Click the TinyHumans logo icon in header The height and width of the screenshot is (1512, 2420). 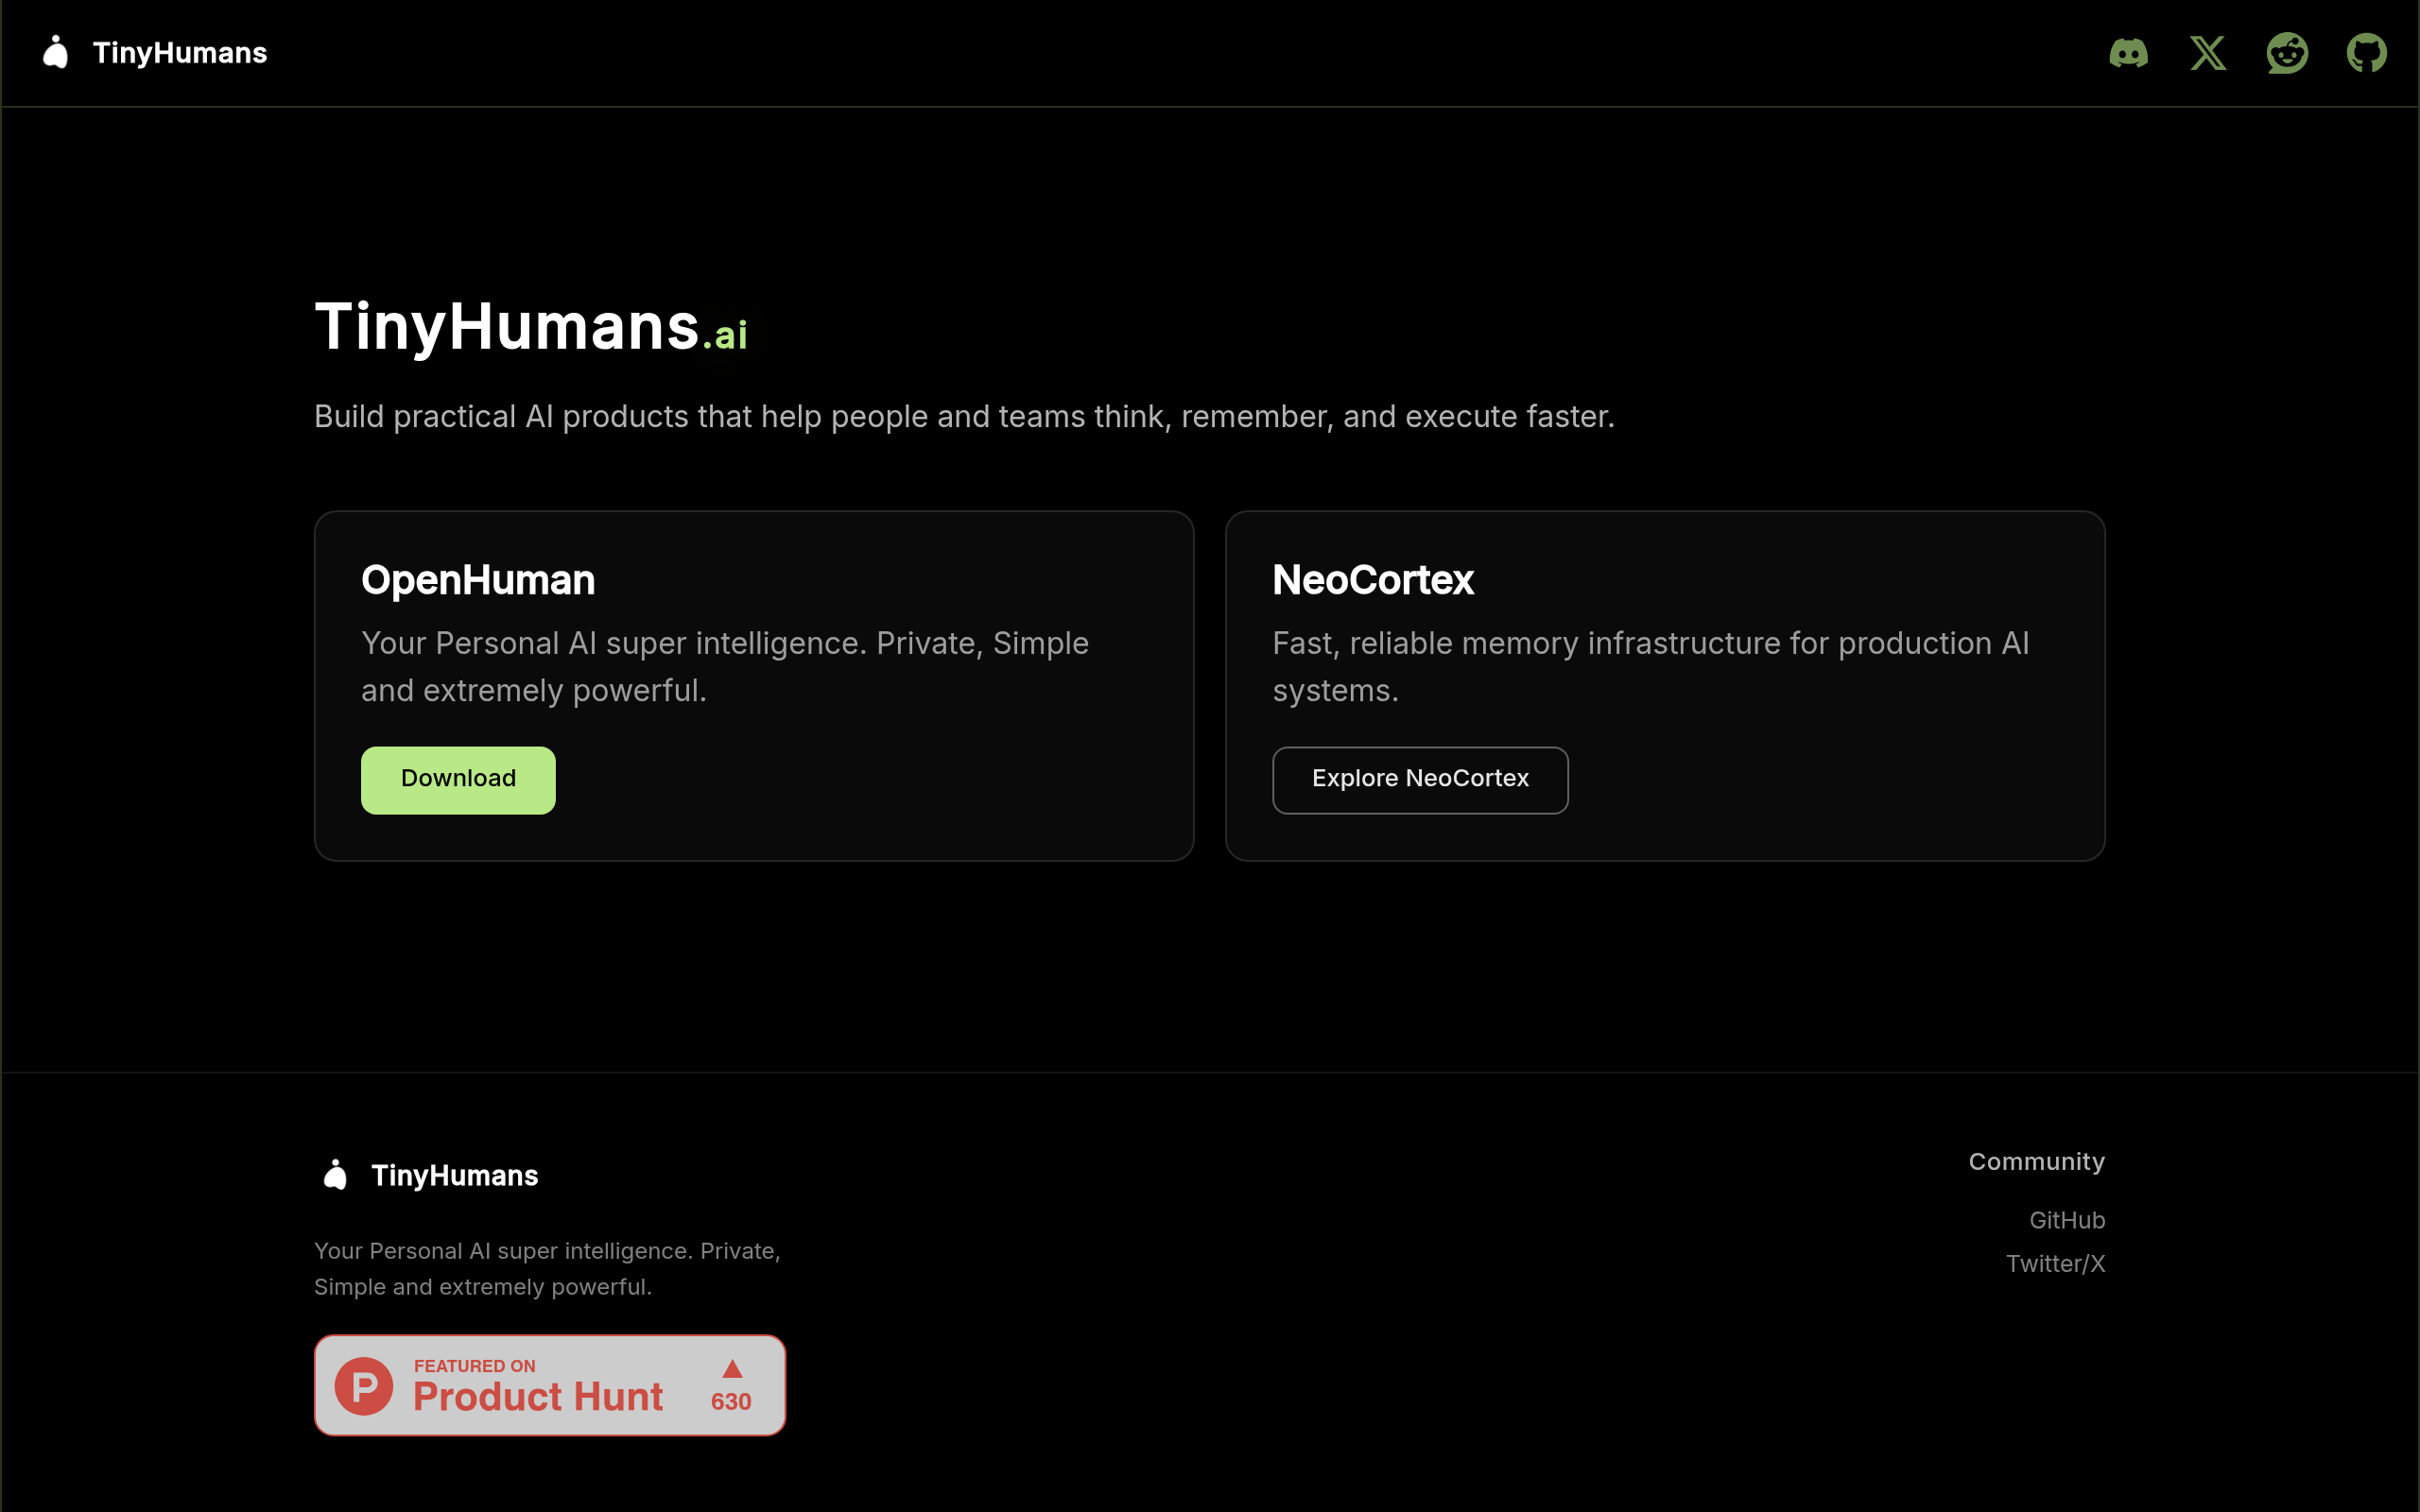56,52
